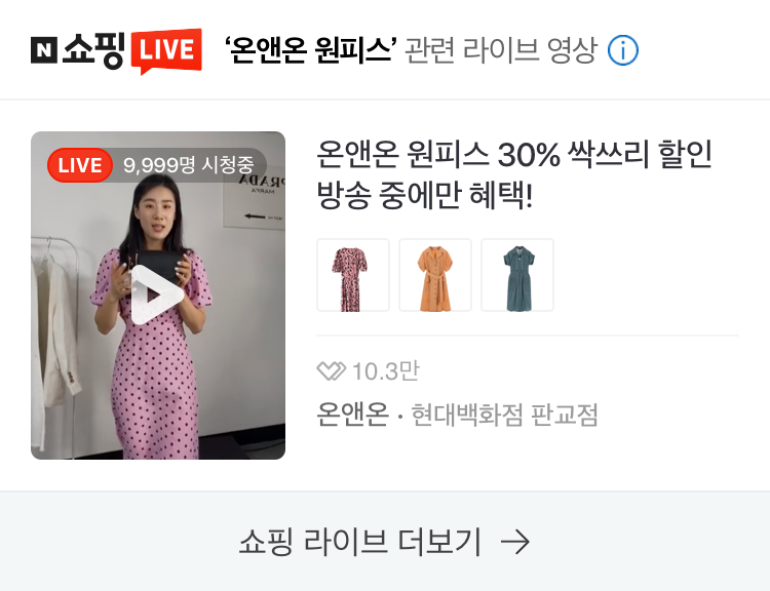Click the red LIVE badge on video
Viewport: 770px width, 591px height.
80,165
